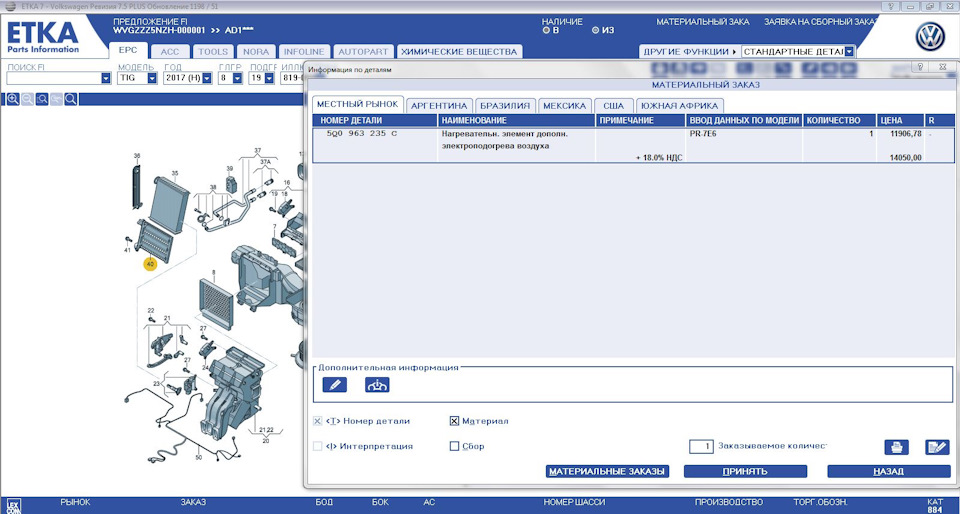The width and height of the screenshot is (960, 514).
Task: Enable the Интерпретация checkbox
Action: (x=317, y=446)
